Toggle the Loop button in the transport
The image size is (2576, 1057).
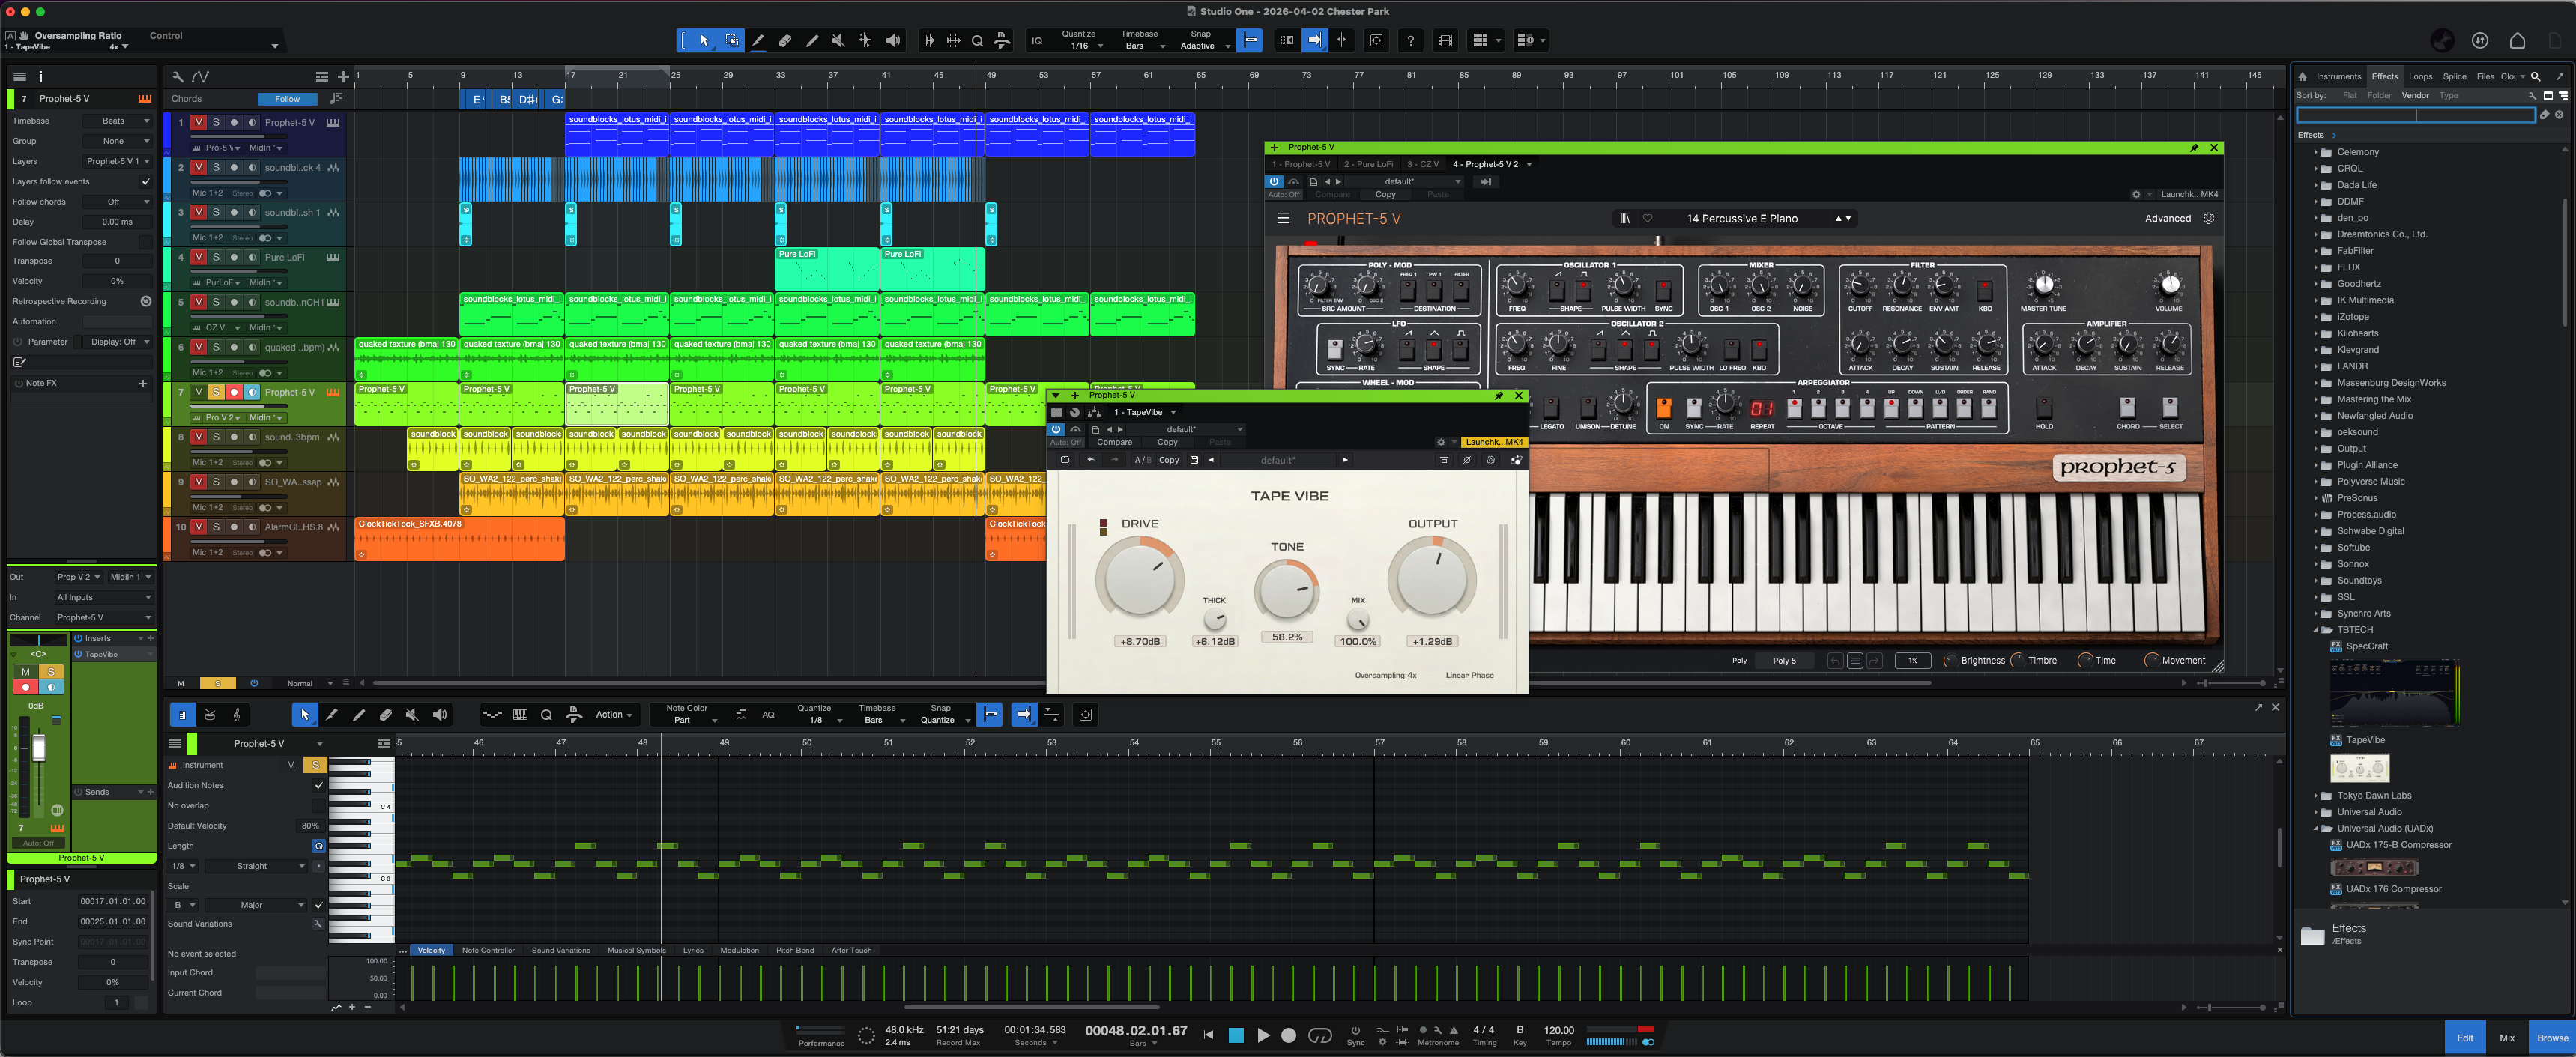coord(1320,1035)
